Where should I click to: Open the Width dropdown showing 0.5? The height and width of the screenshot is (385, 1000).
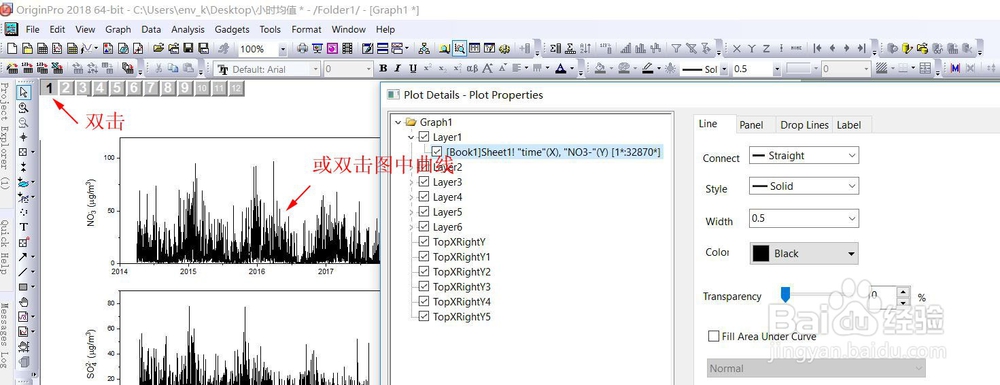(803, 219)
